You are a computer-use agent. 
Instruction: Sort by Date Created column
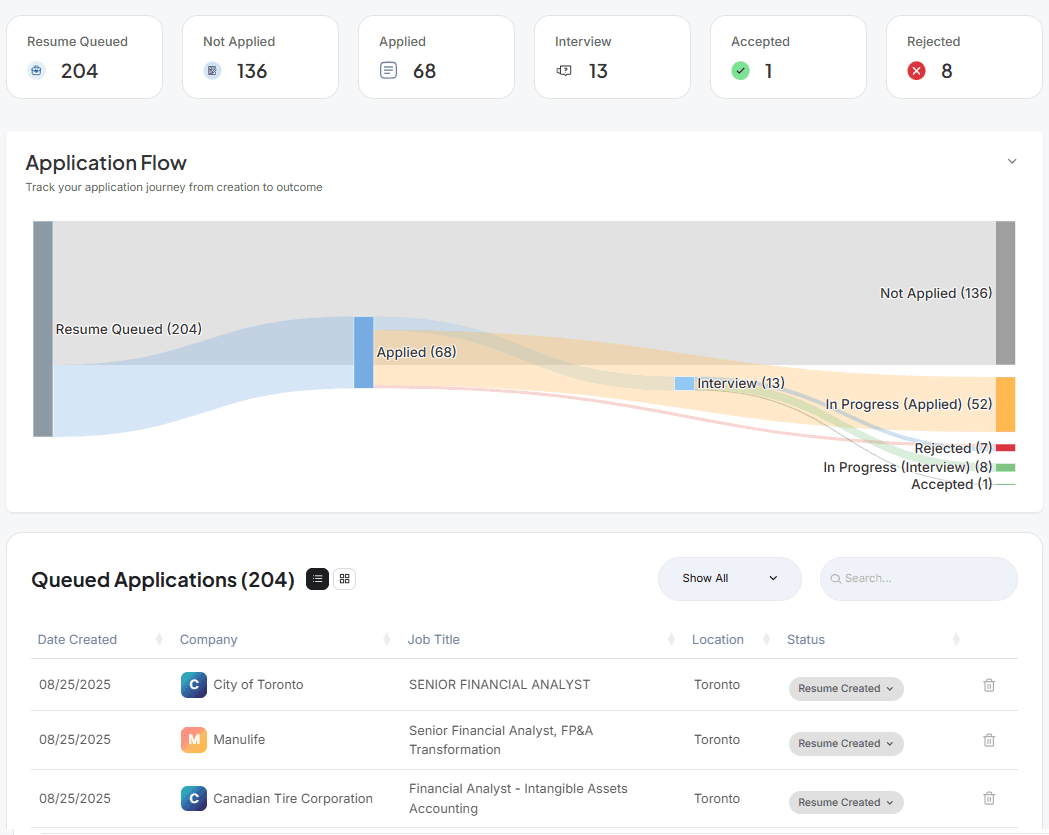point(77,640)
